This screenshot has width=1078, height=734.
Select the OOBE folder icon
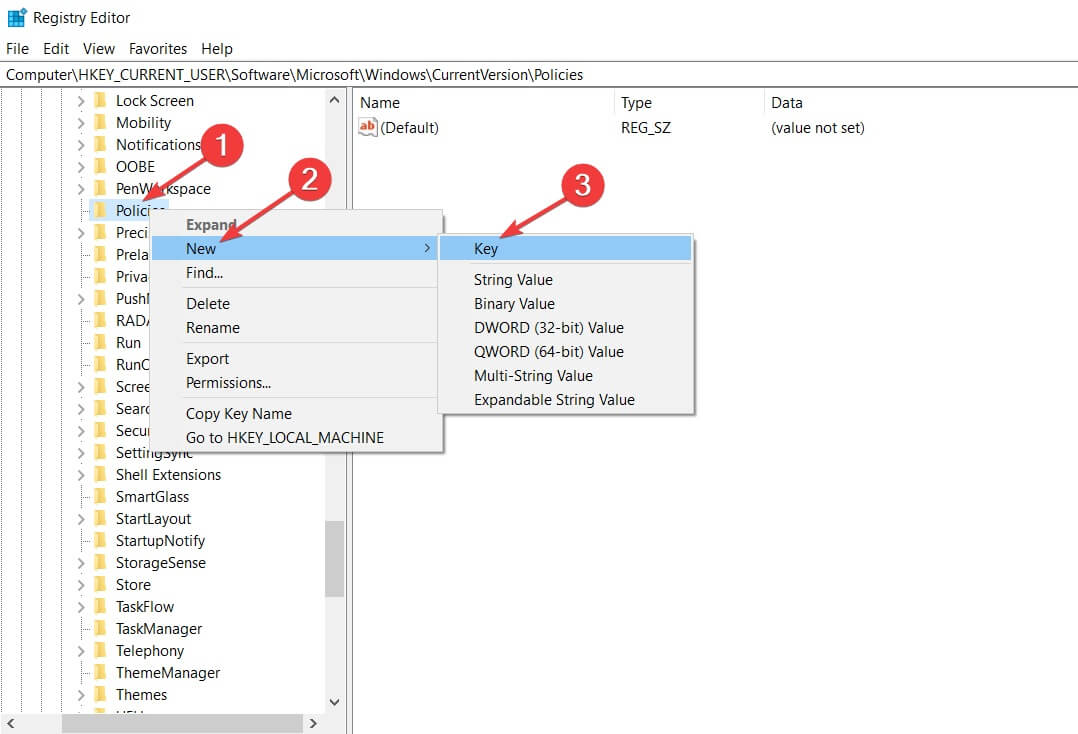tap(100, 167)
